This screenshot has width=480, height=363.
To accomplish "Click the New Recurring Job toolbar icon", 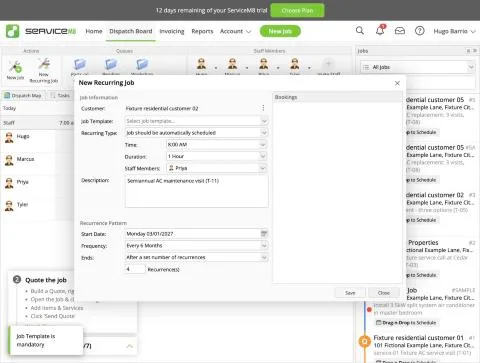I will click(44, 64).
